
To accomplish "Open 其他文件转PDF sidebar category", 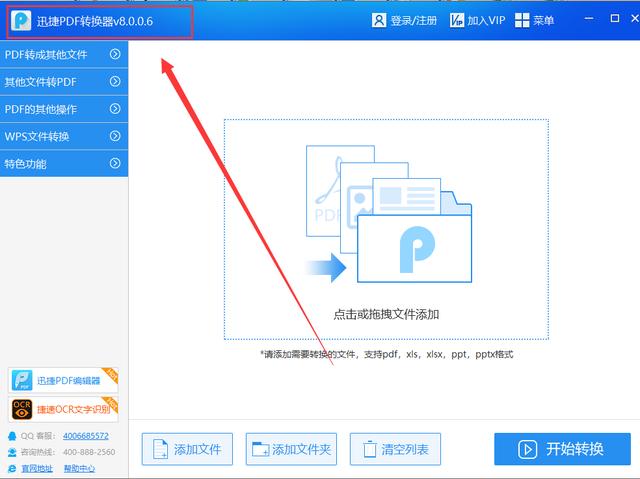I will tap(64, 82).
